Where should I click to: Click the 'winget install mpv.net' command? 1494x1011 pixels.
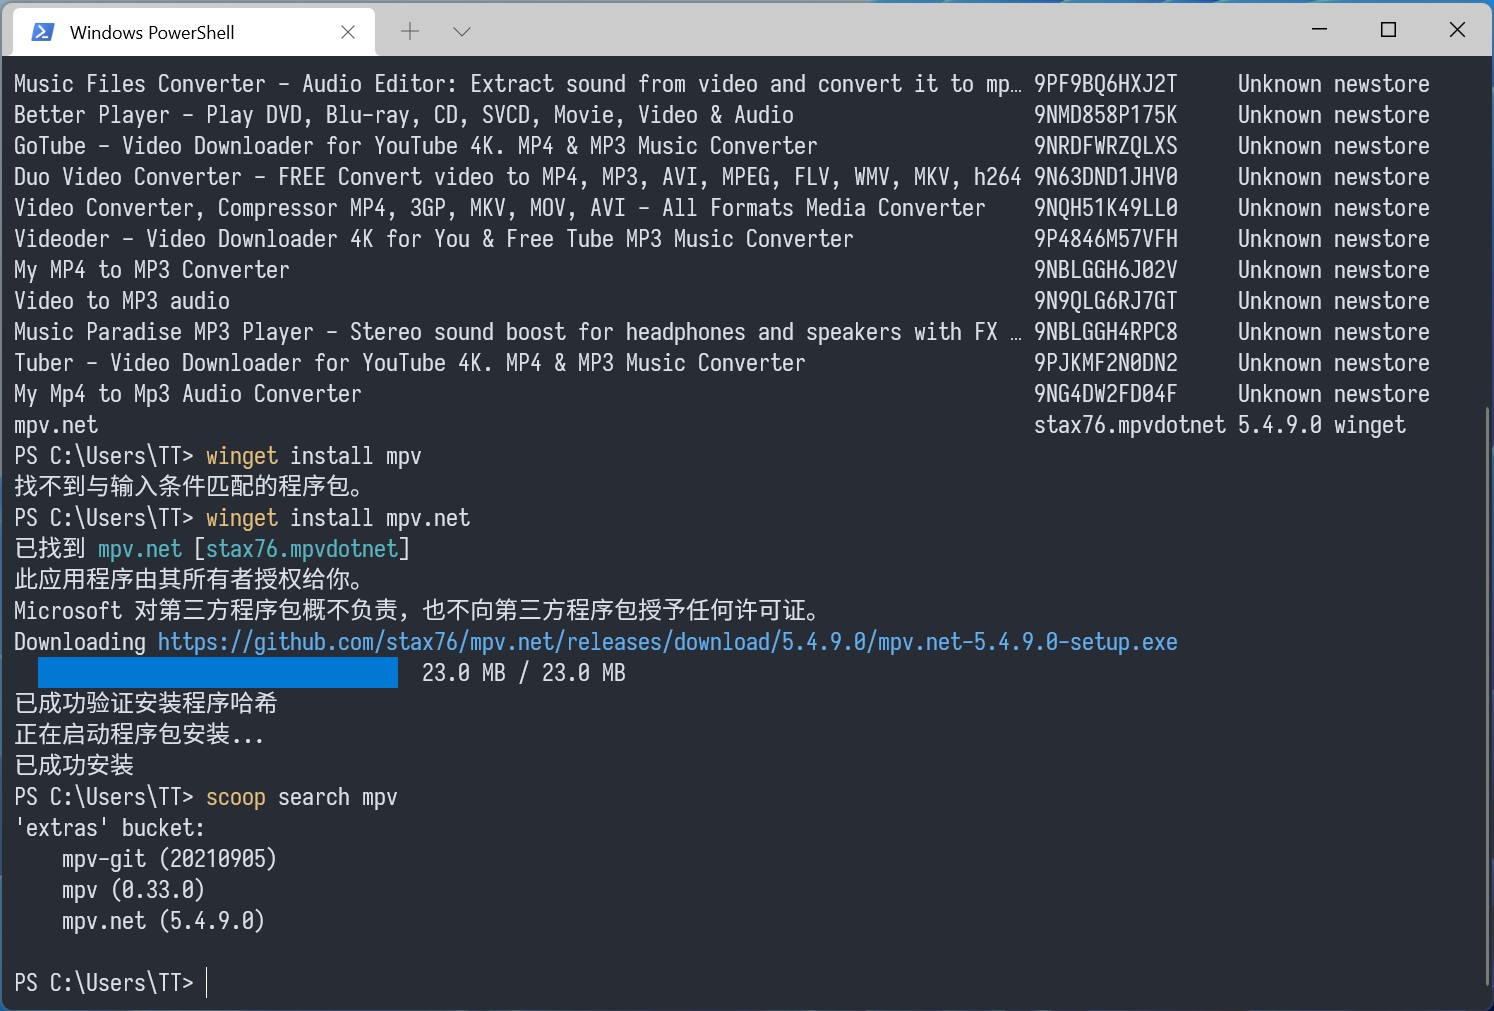point(338,518)
